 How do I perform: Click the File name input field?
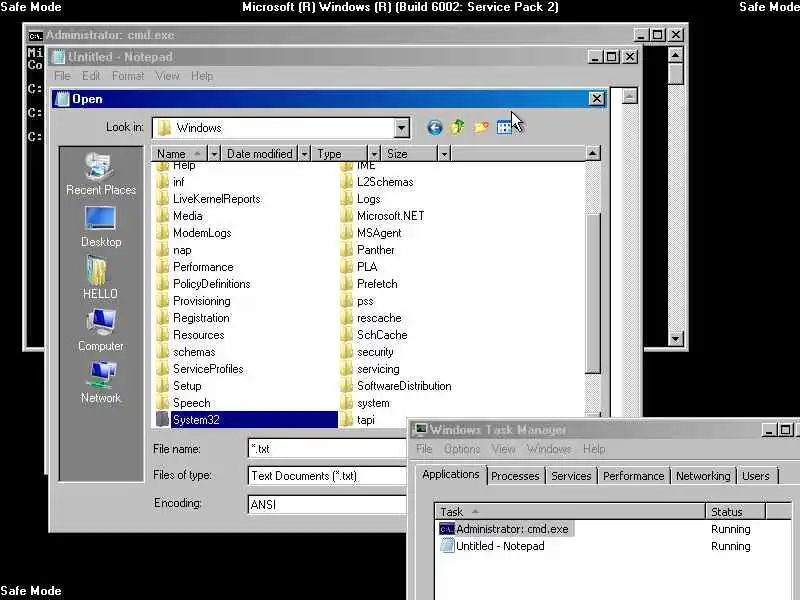(327, 448)
